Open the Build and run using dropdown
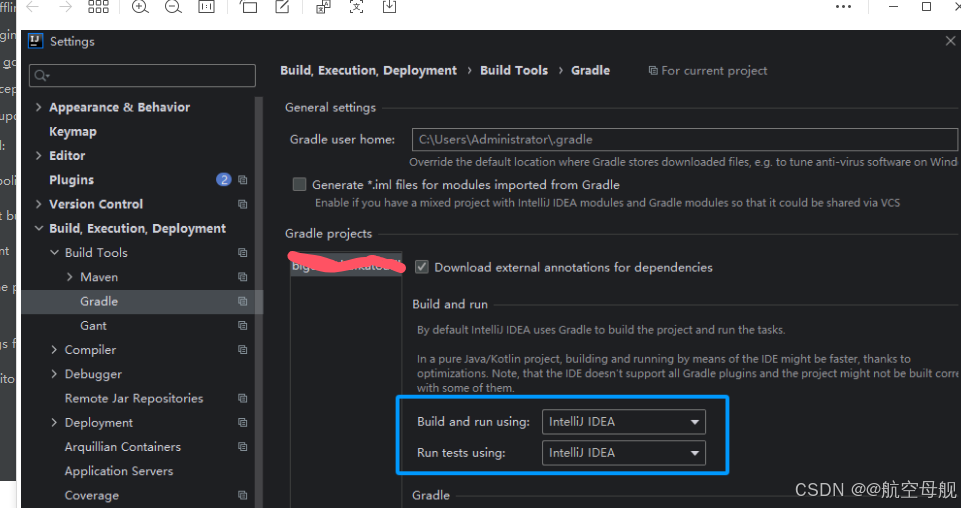 click(624, 422)
